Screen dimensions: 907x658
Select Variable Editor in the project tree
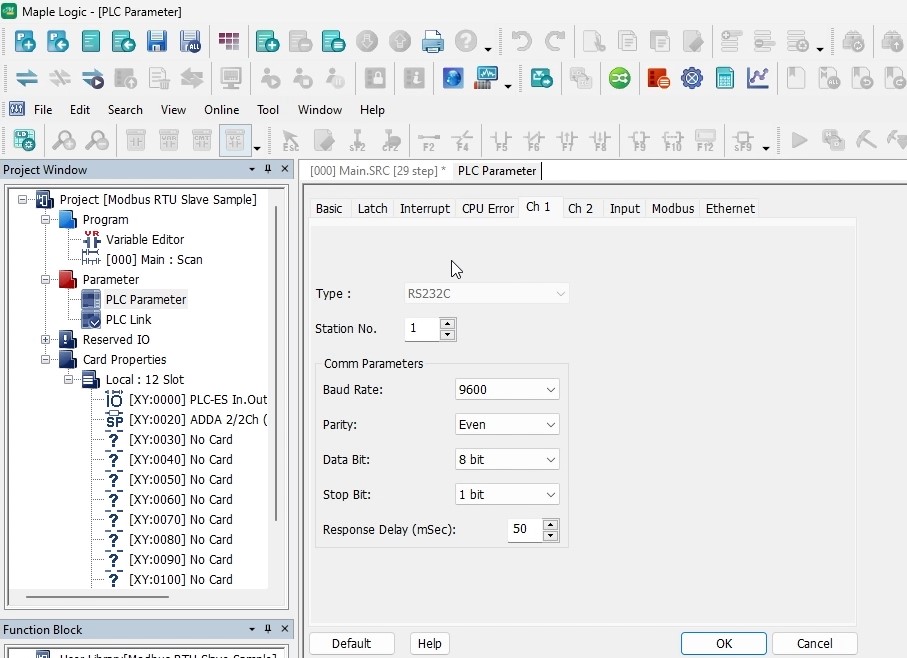[145, 239]
